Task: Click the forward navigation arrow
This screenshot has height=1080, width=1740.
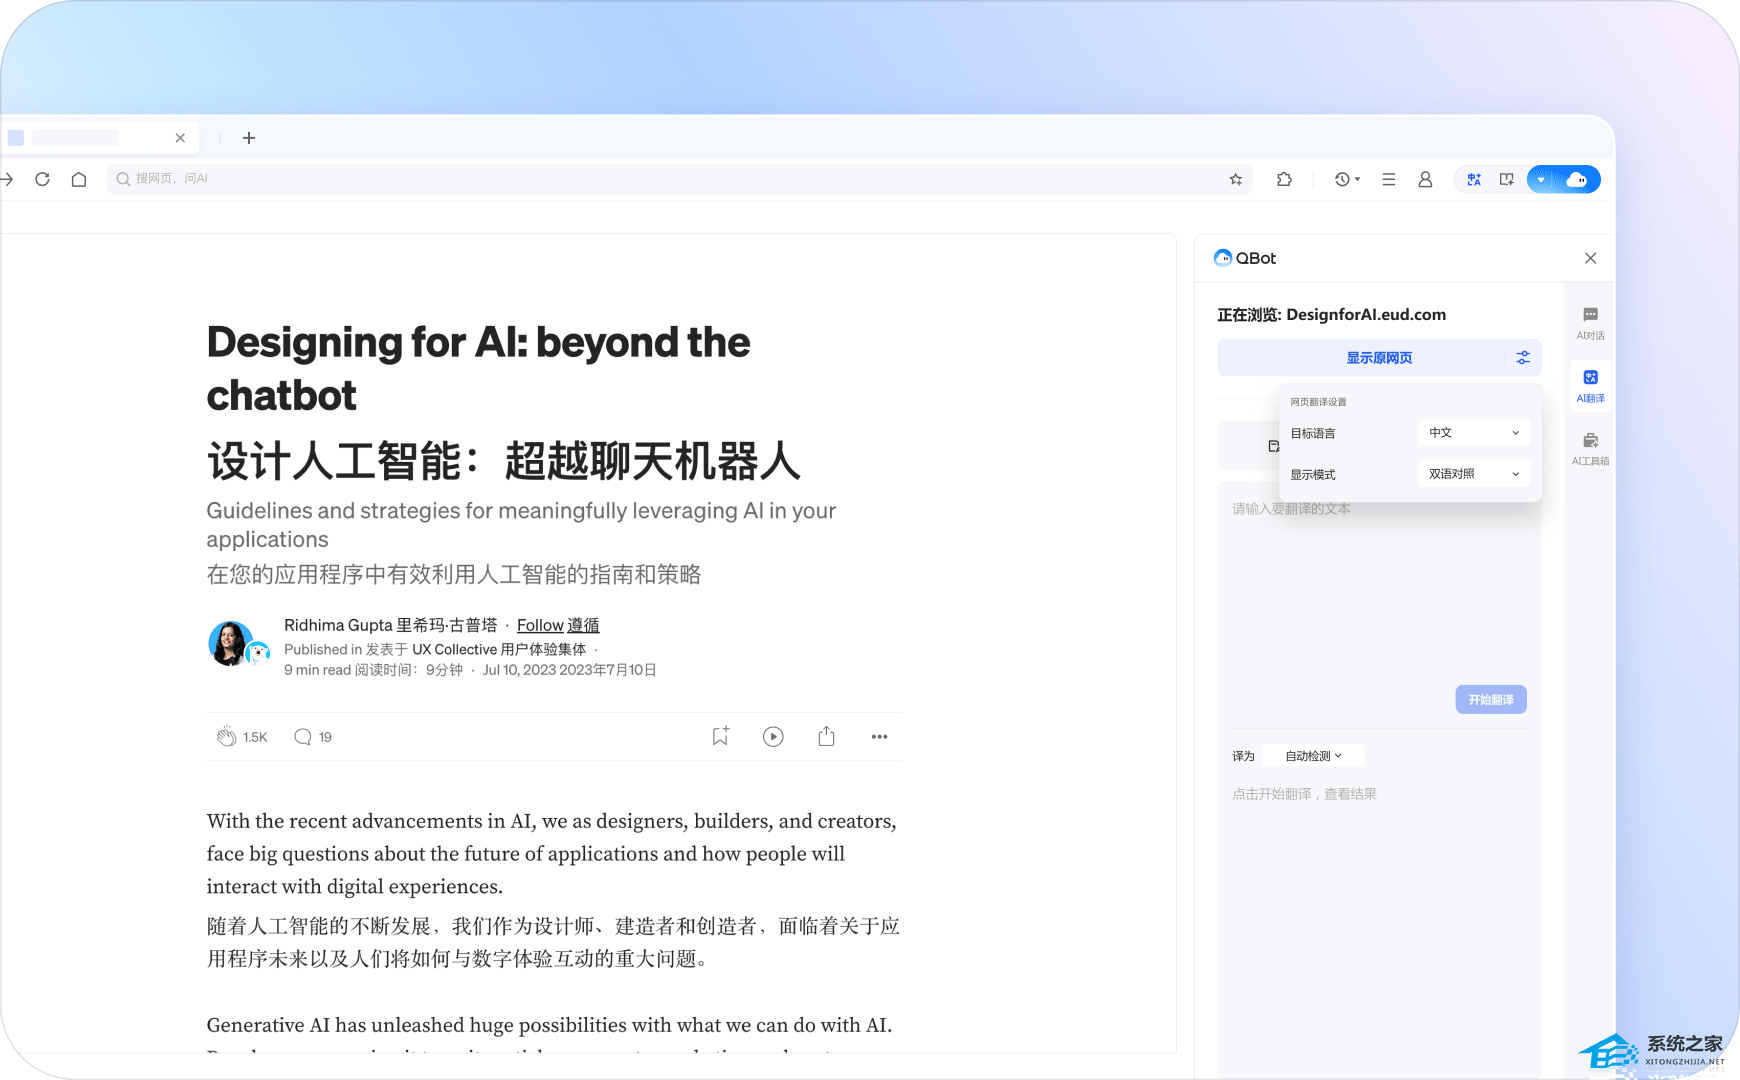Action: [x=7, y=179]
